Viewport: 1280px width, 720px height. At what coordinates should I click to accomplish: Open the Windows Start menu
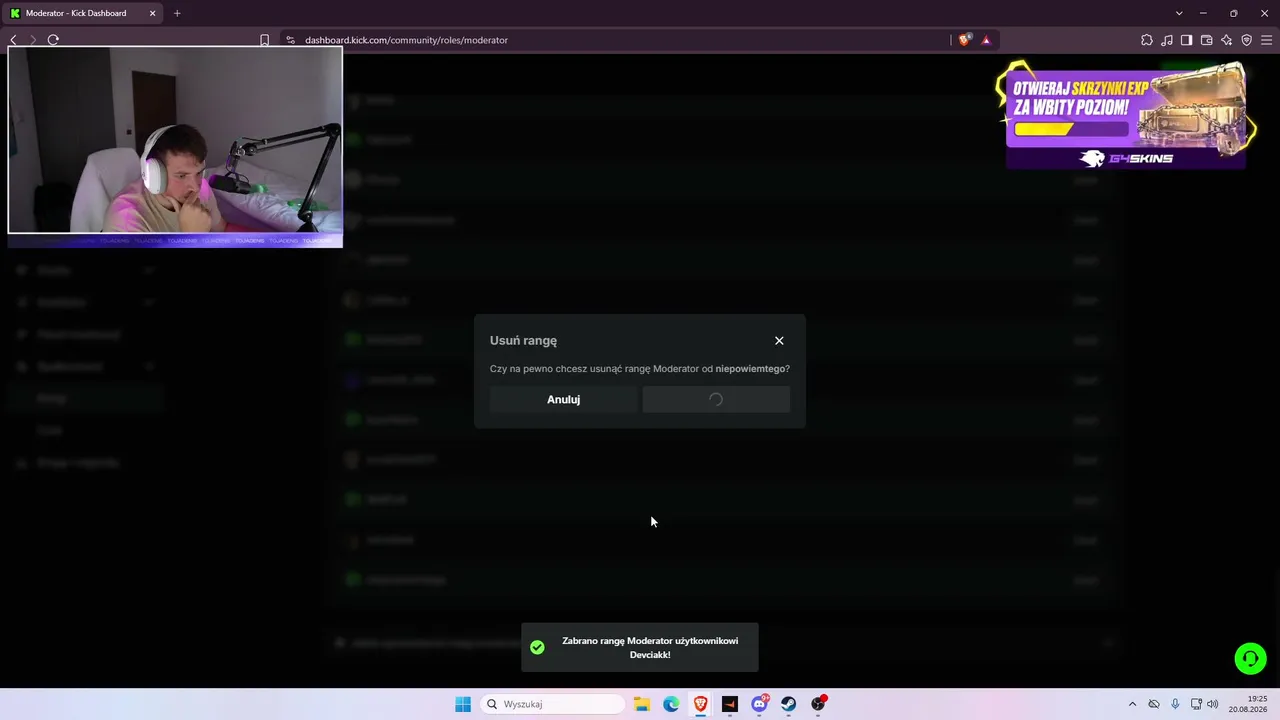[463, 704]
